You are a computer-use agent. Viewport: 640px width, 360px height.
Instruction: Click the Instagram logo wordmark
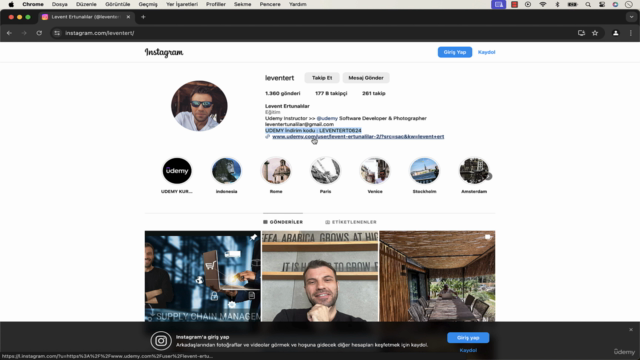coord(164,52)
